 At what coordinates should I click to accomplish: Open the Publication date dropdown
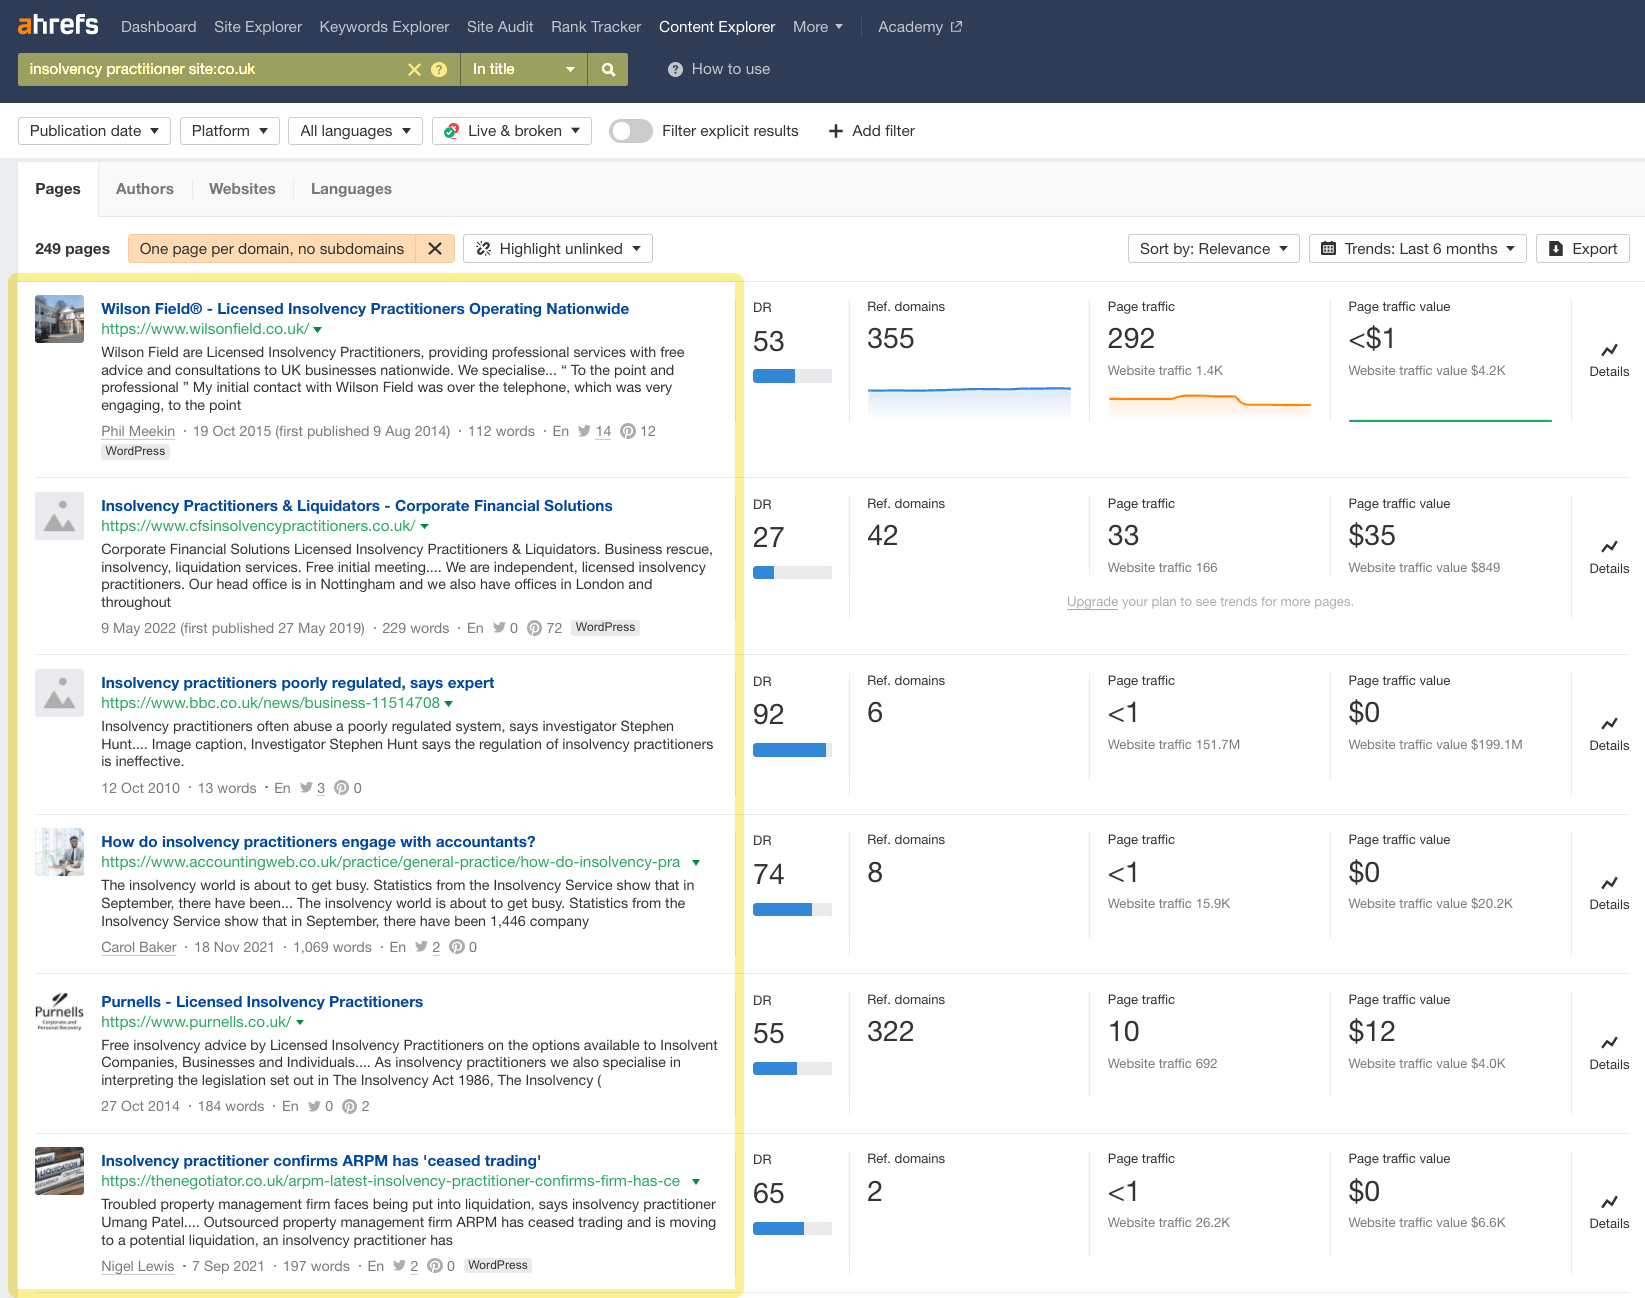93,130
